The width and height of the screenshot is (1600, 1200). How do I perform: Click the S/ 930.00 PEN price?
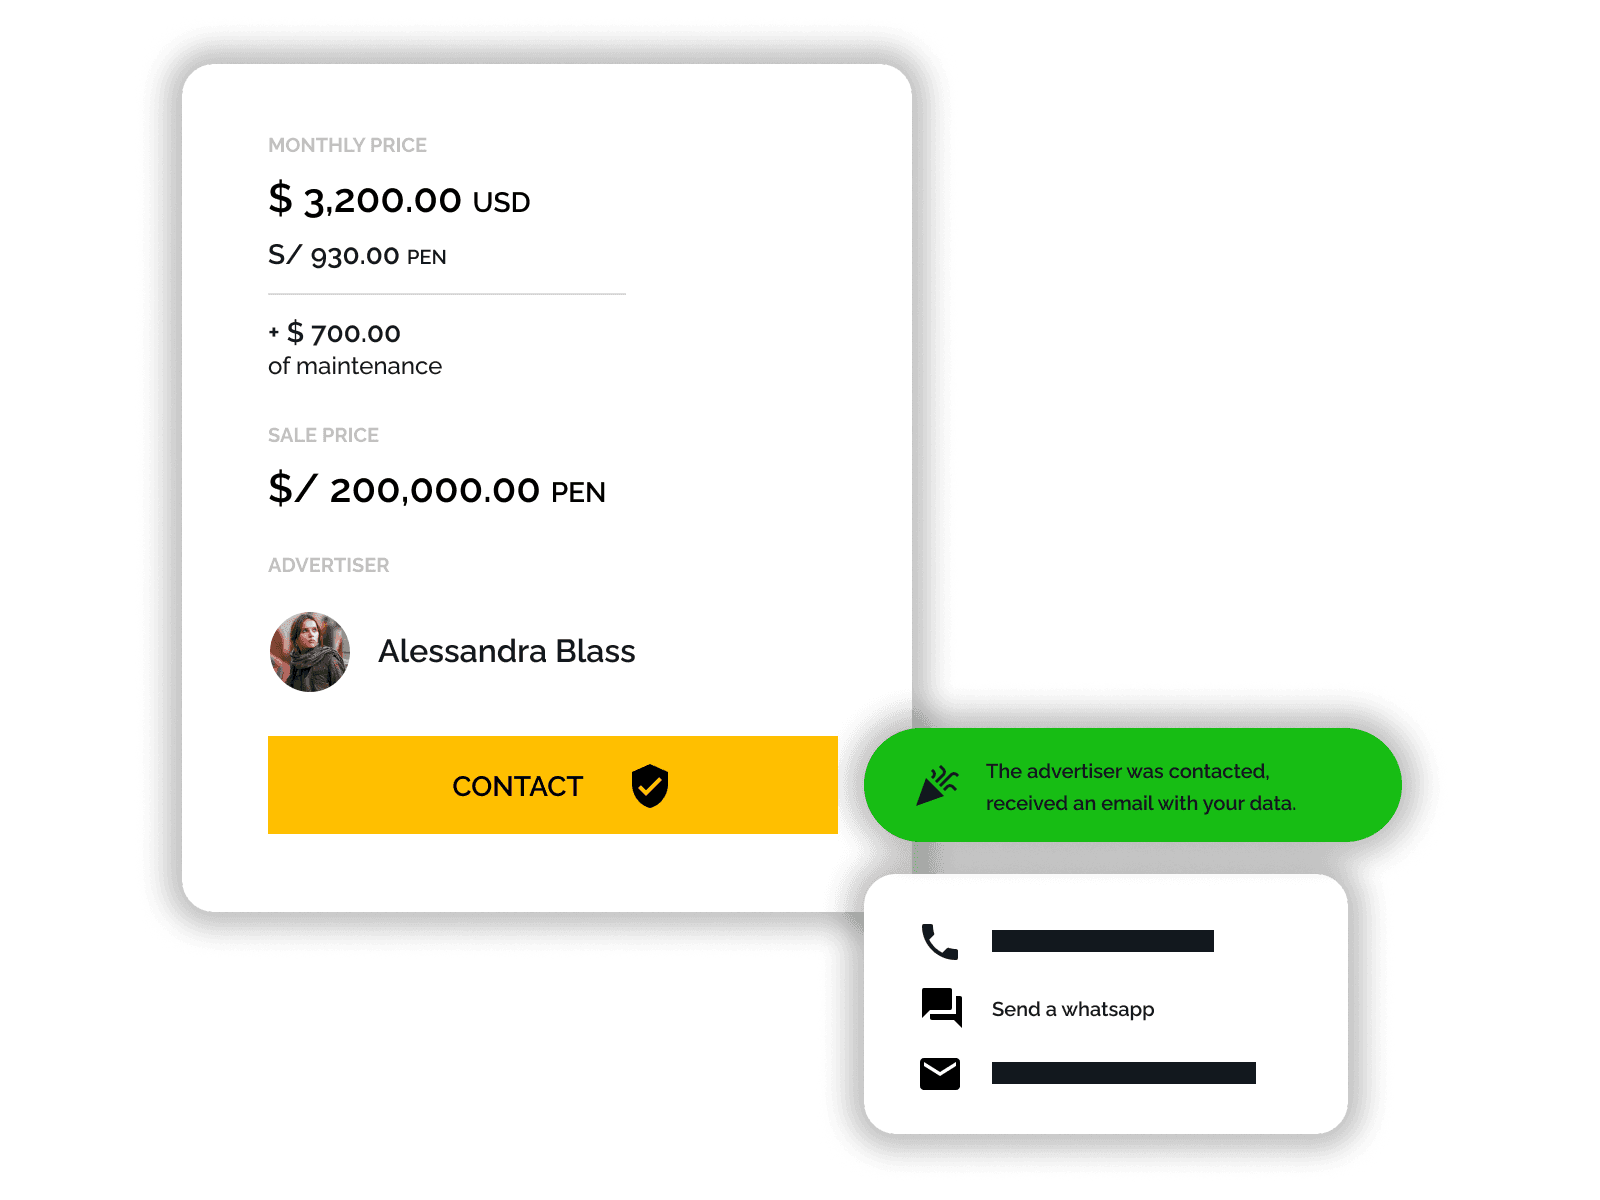(357, 255)
